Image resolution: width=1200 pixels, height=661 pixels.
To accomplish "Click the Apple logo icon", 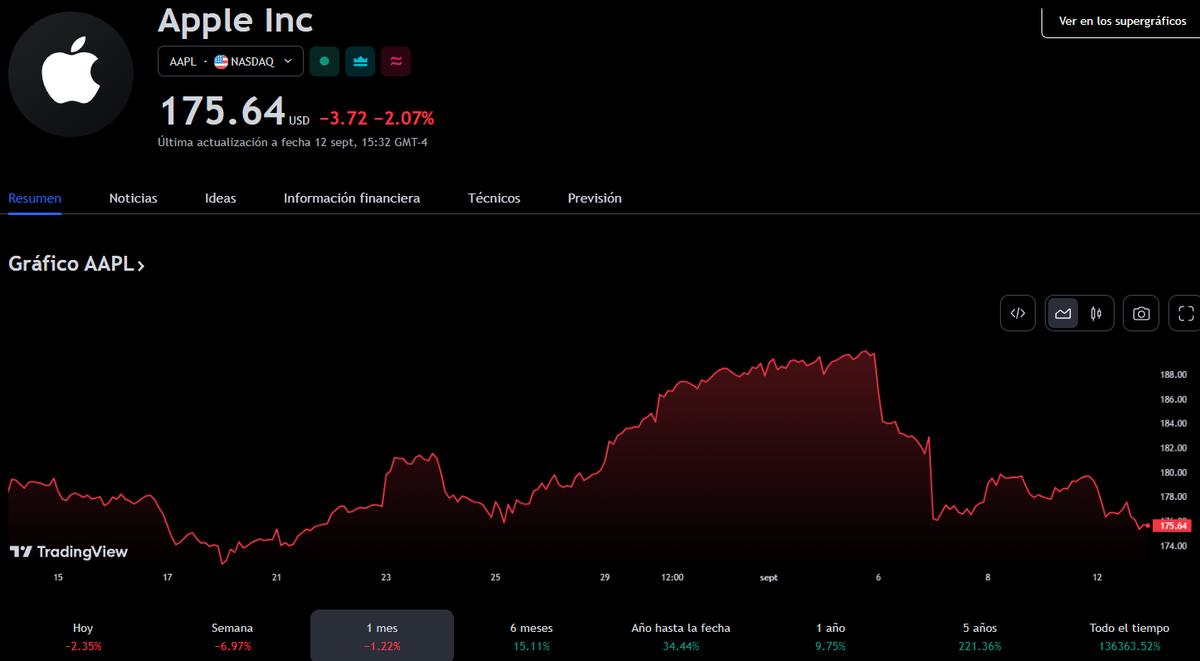I will coord(71,74).
